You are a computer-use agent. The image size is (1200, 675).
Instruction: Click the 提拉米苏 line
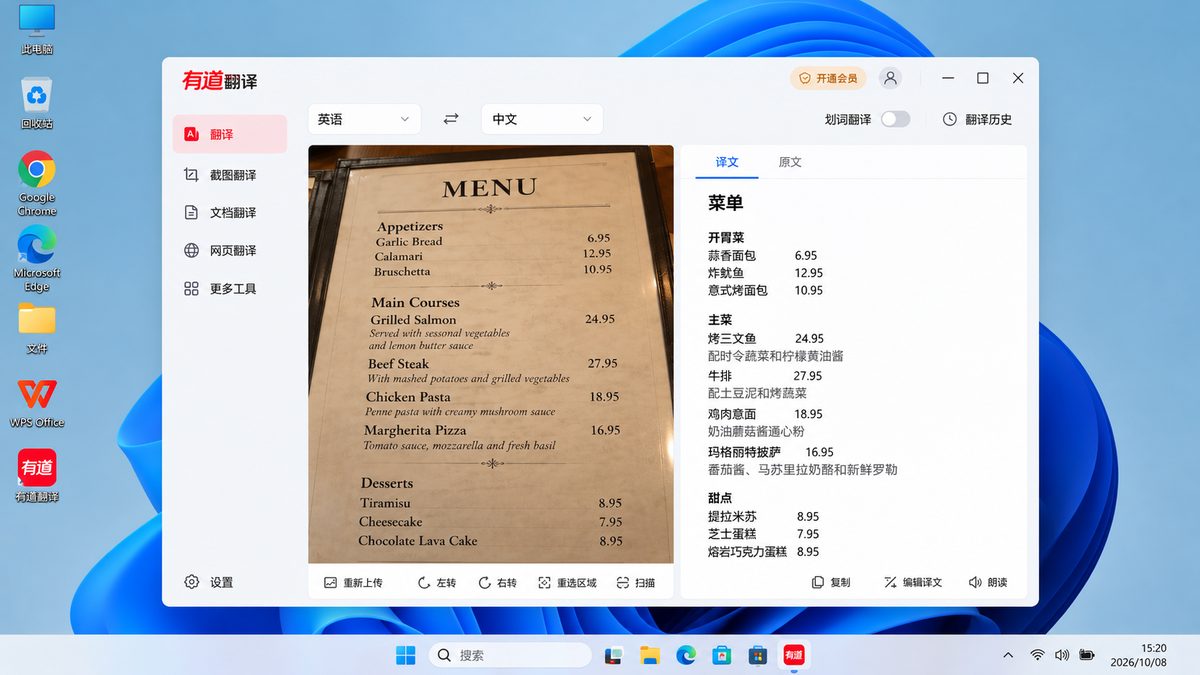pos(764,517)
